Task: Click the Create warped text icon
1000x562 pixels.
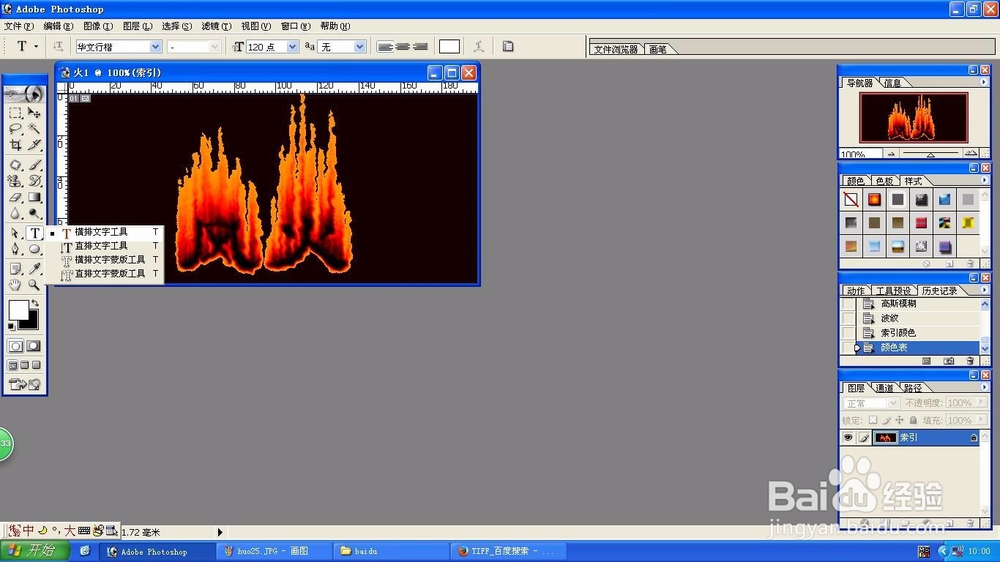Action: click(x=478, y=46)
